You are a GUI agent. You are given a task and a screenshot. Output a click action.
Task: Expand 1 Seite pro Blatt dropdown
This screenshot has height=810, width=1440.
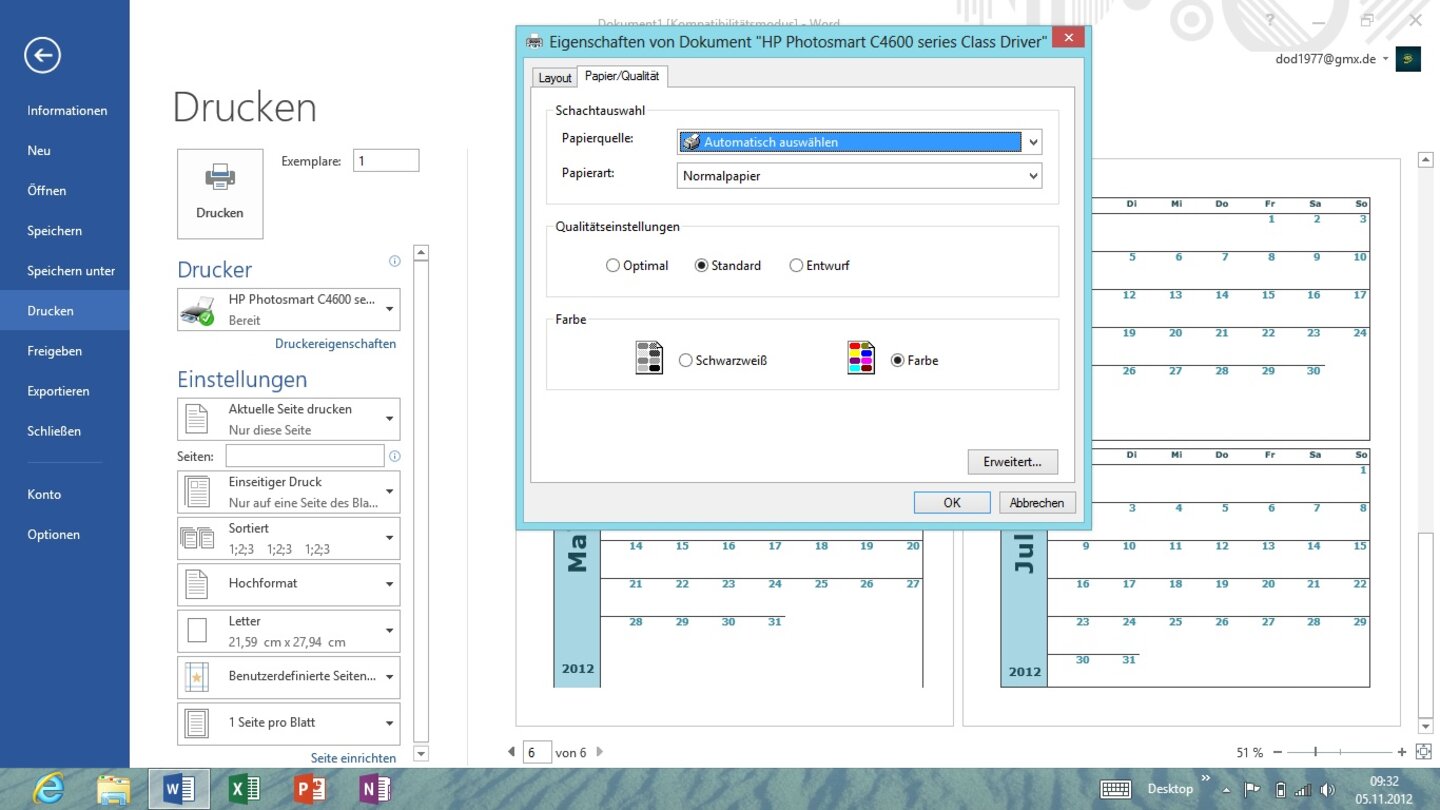click(289, 723)
